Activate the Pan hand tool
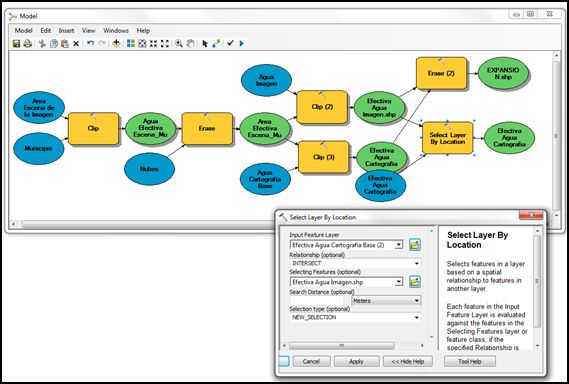569x384 pixels. [190, 44]
